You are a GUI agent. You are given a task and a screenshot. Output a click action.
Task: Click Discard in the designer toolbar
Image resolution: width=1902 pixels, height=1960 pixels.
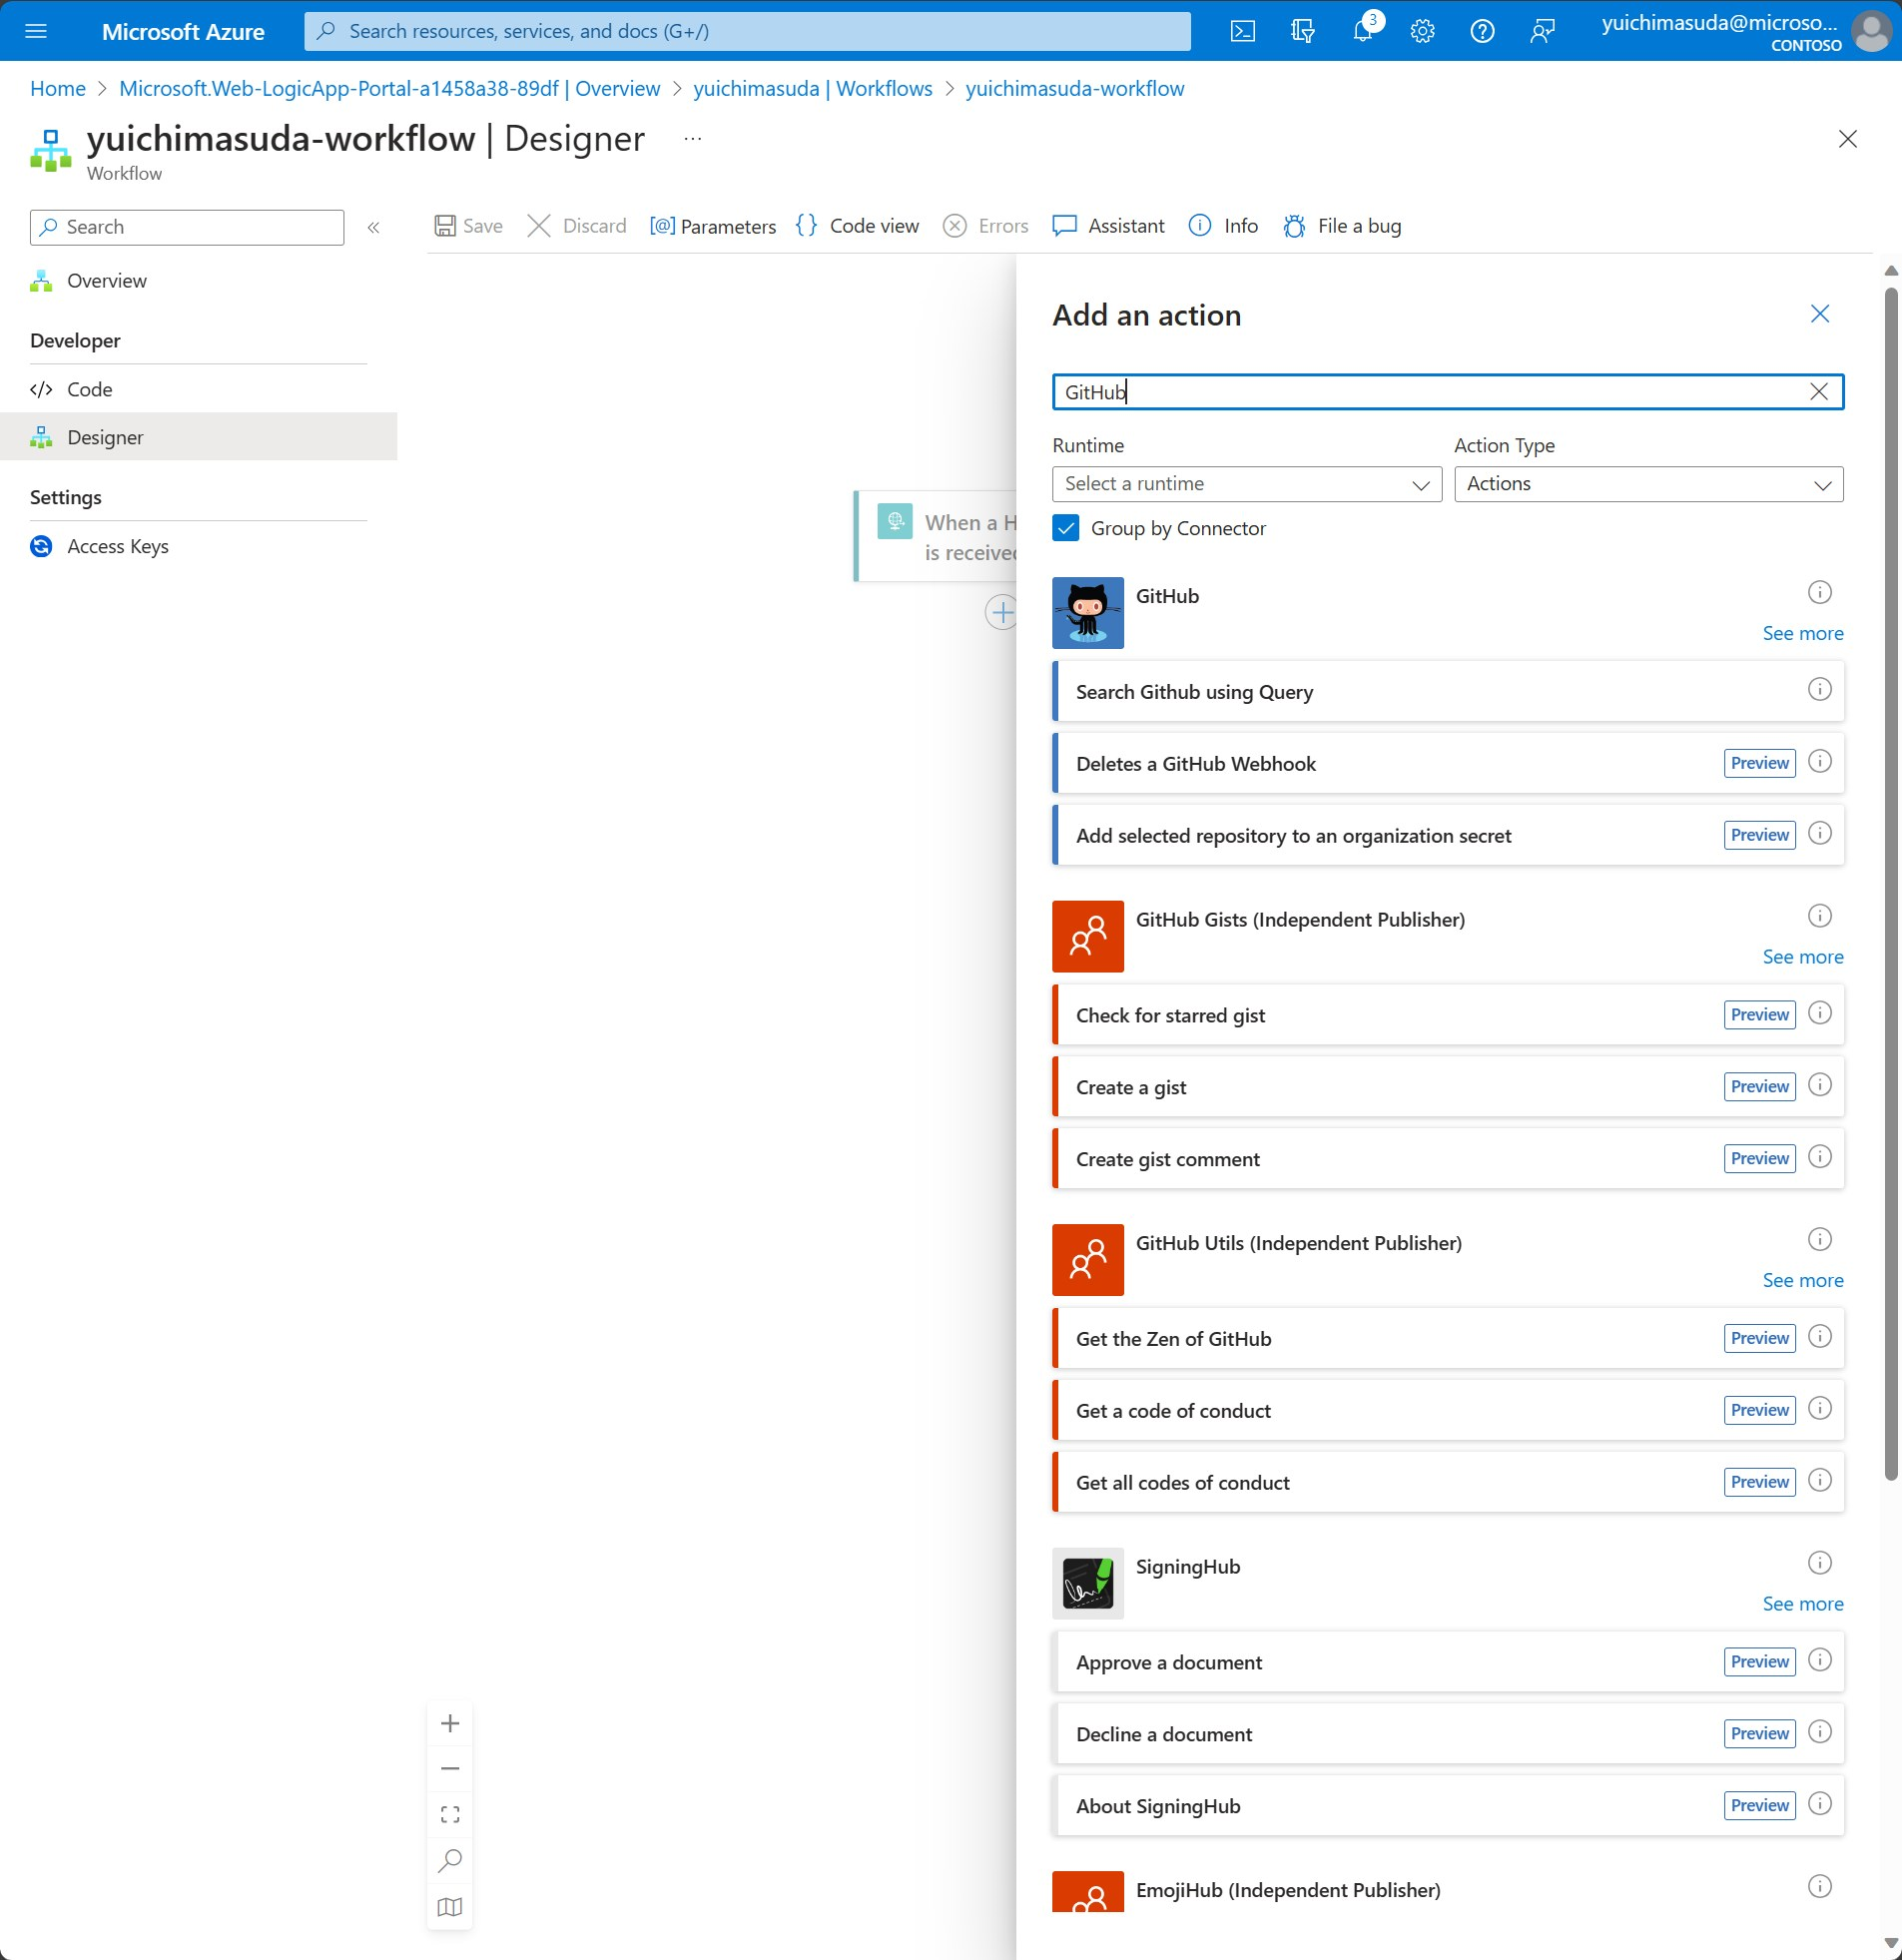[x=577, y=226]
